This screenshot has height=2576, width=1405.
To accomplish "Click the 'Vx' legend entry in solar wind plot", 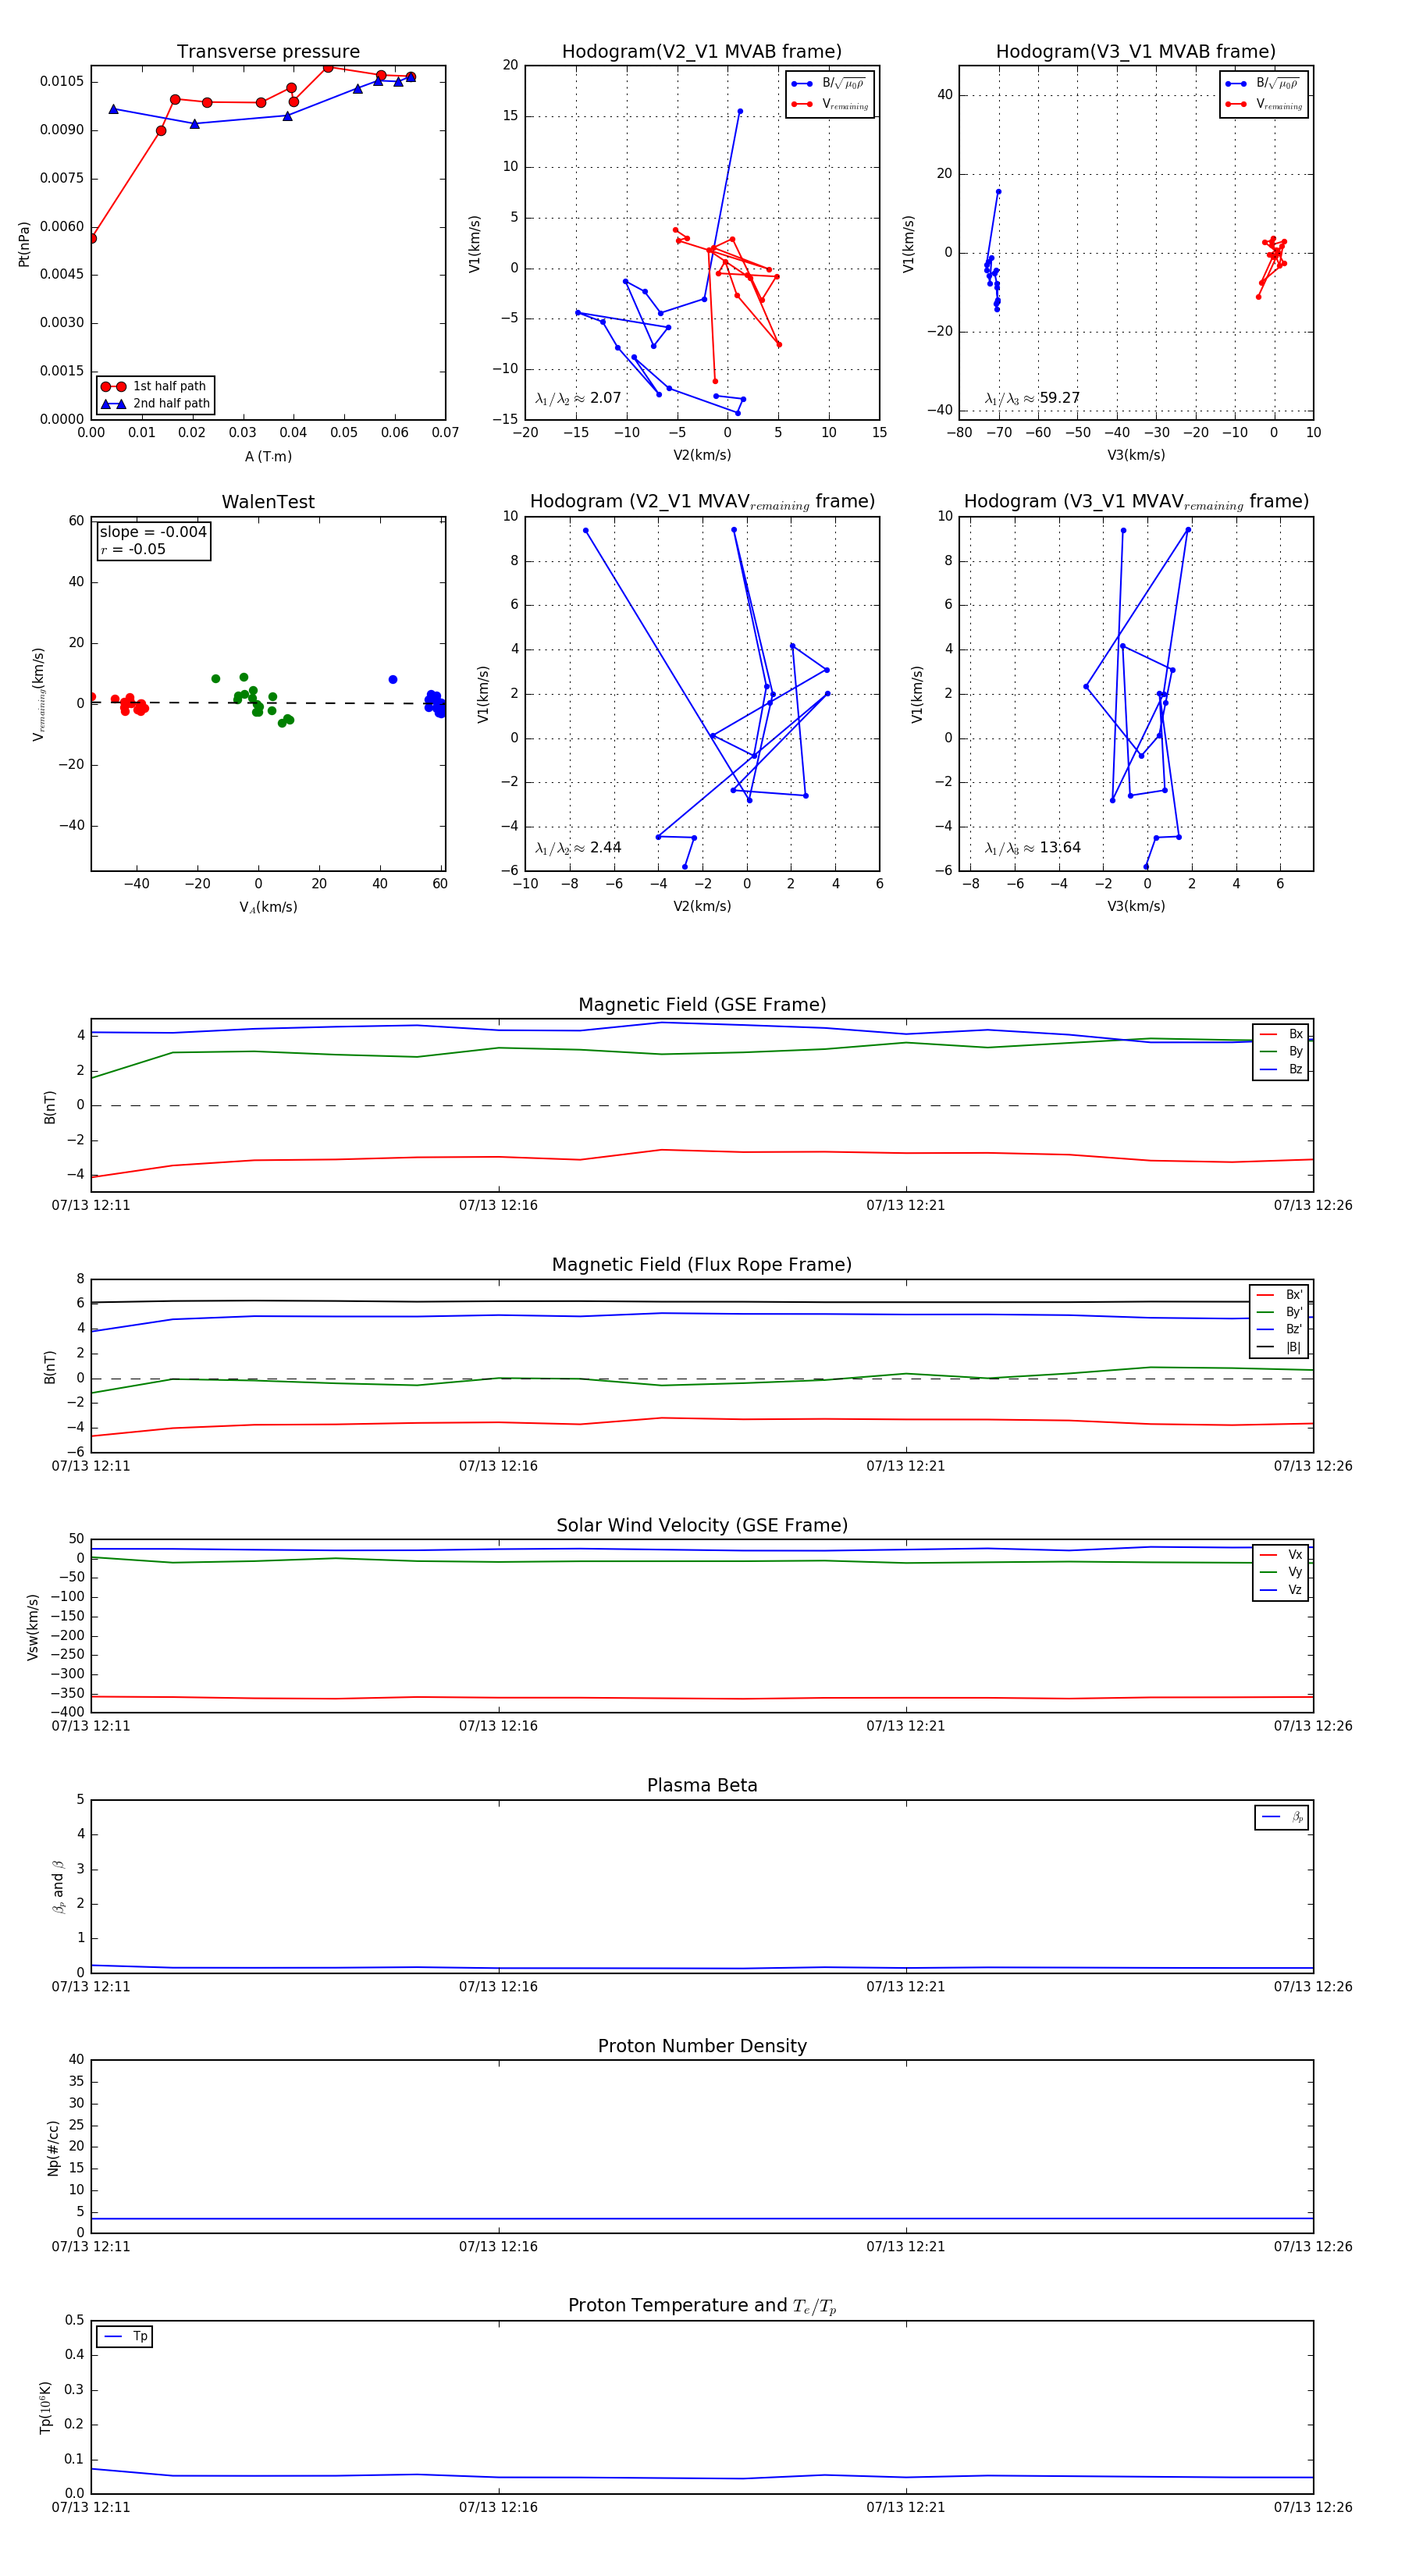I will coord(1281,1555).
